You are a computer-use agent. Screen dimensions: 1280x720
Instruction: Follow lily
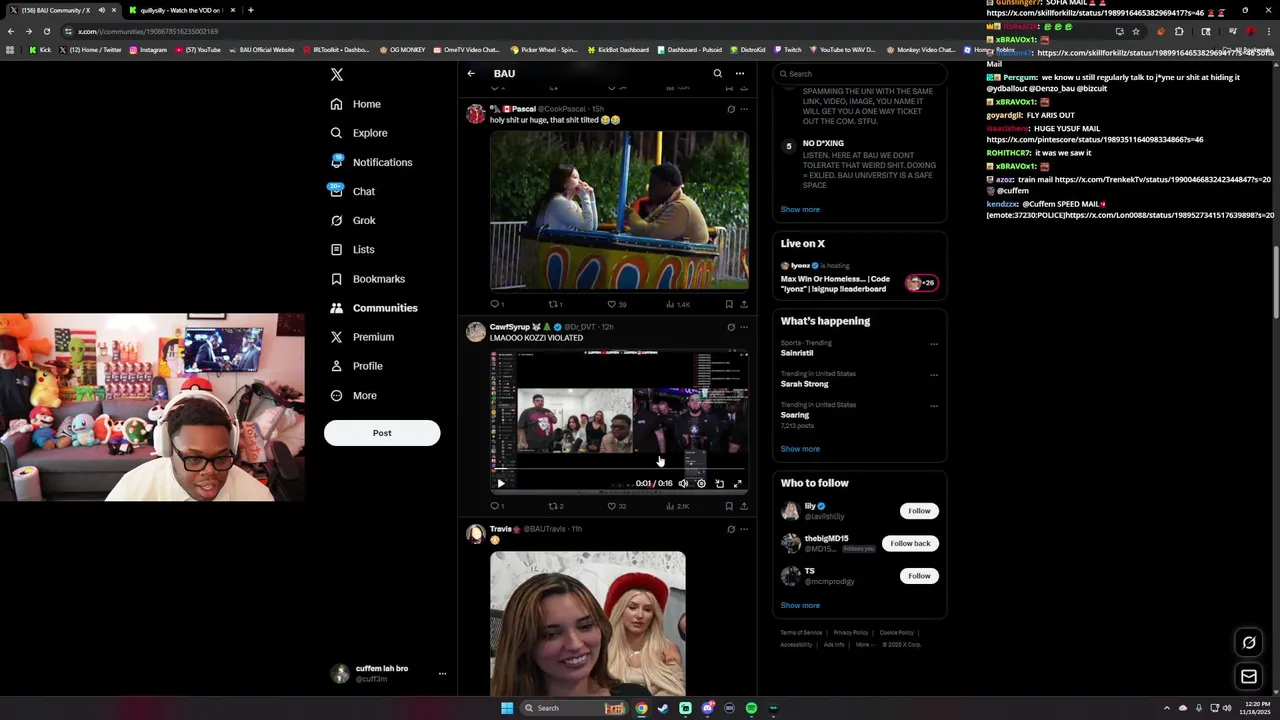(919, 511)
